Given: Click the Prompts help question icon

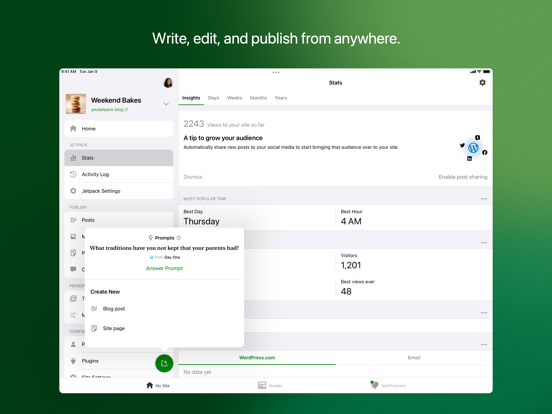Looking at the screenshot, I should click(x=178, y=238).
